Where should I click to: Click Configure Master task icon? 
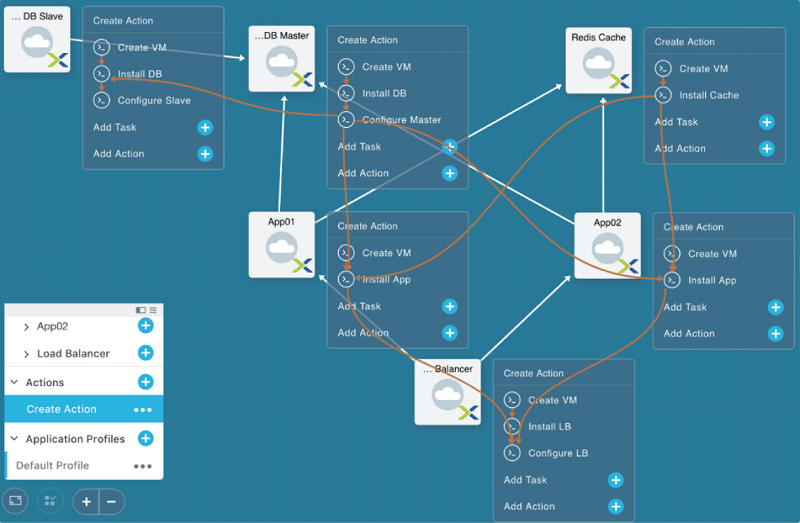tap(346, 120)
